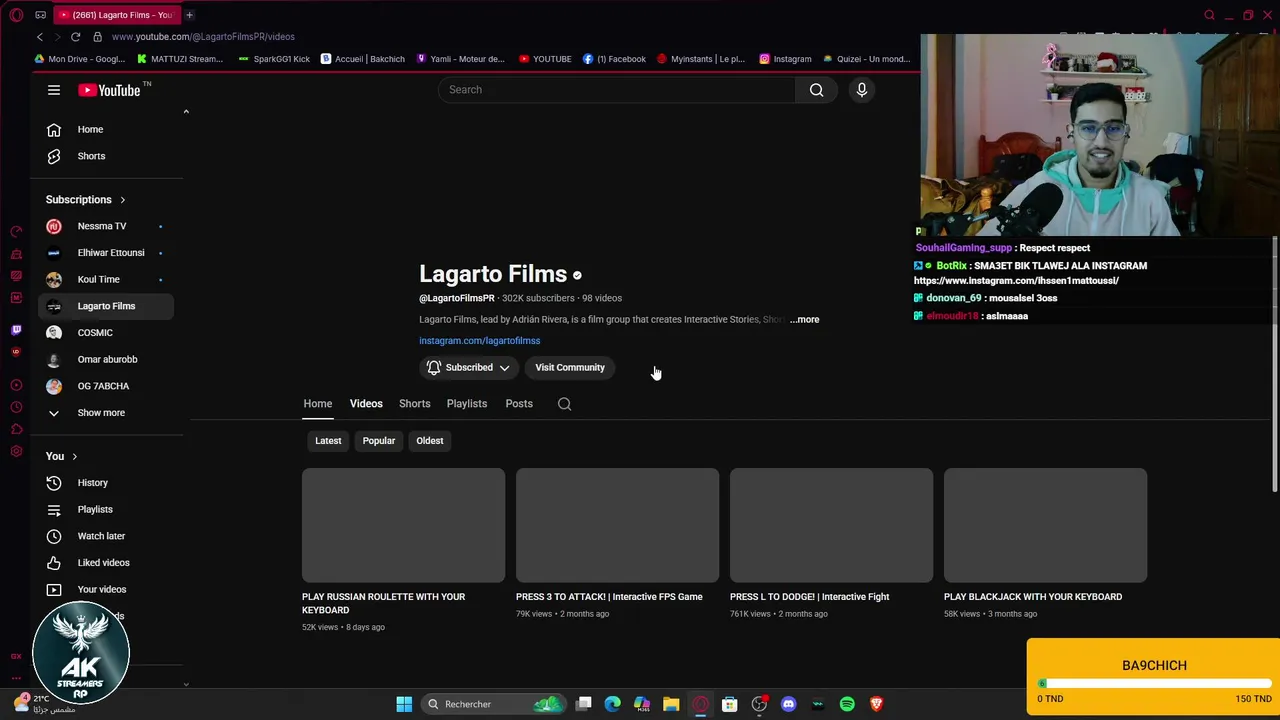Open PRESS 3 TO ATTACK video title
The height and width of the screenshot is (720, 1280).
(609, 597)
